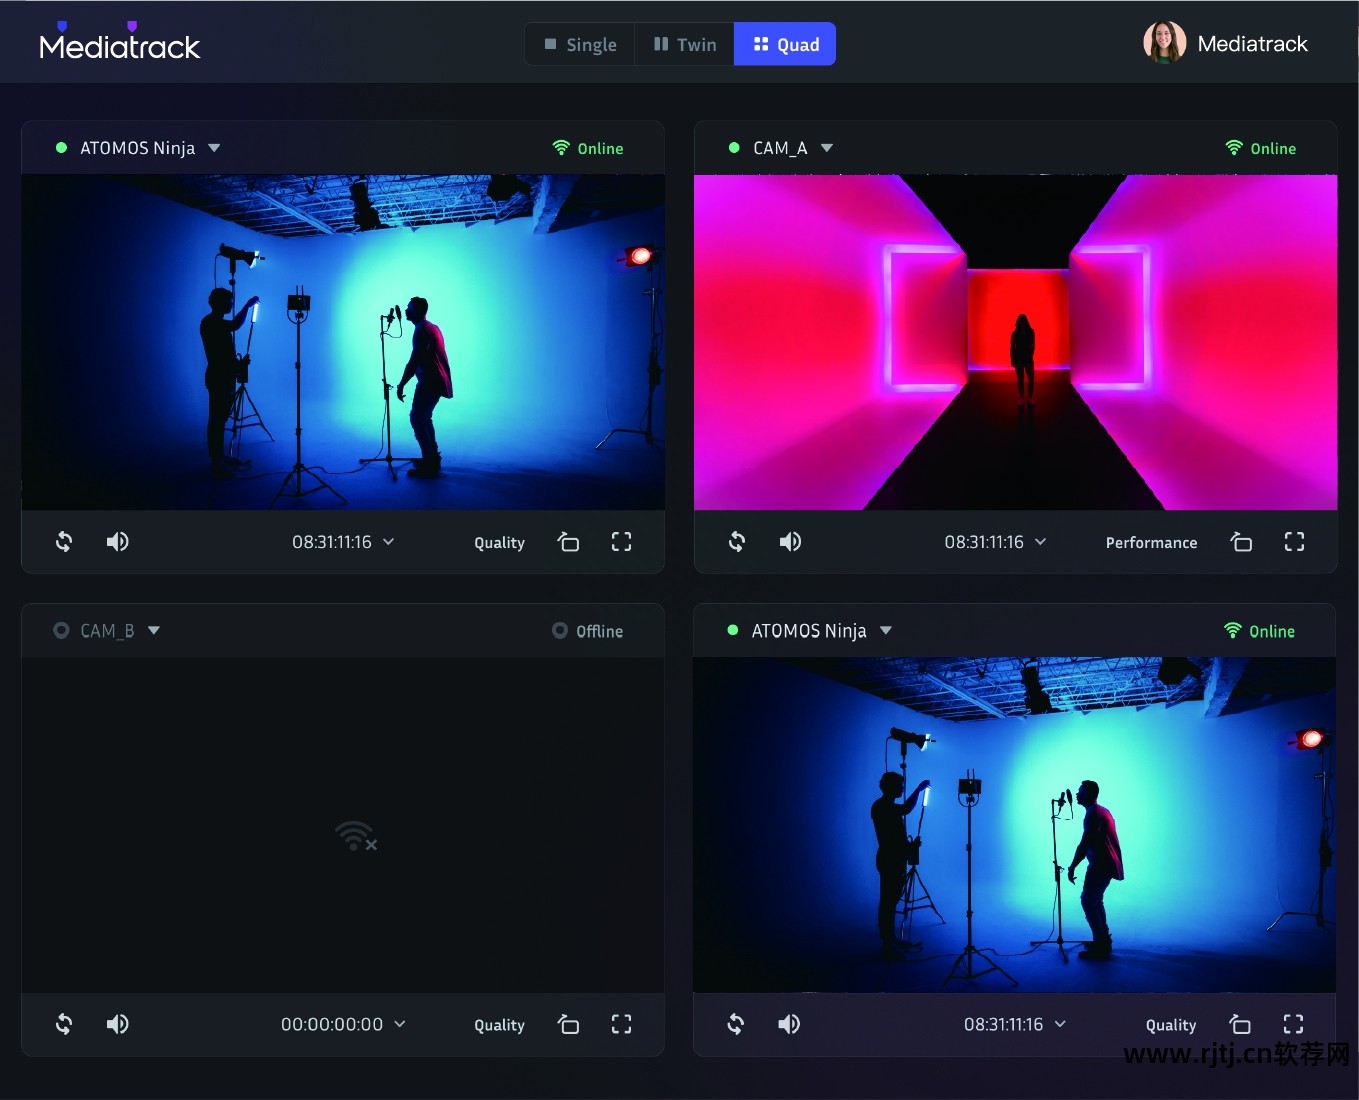Toggle the speaker on CAM_A feed
Image resolution: width=1359 pixels, height=1100 pixels.
(x=790, y=542)
